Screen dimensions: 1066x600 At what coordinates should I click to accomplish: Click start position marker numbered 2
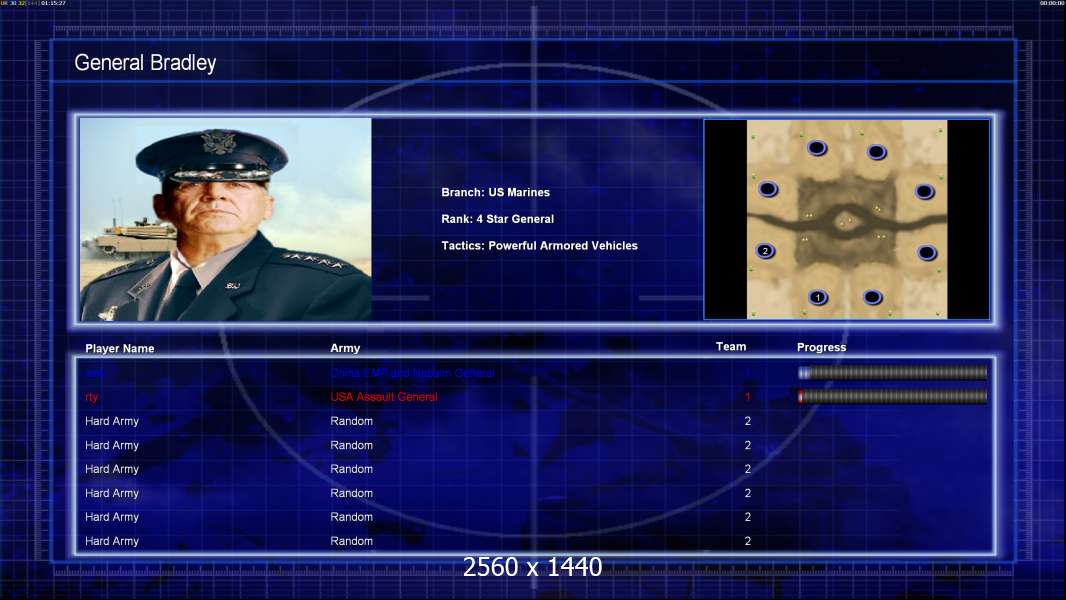coord(766,251)
